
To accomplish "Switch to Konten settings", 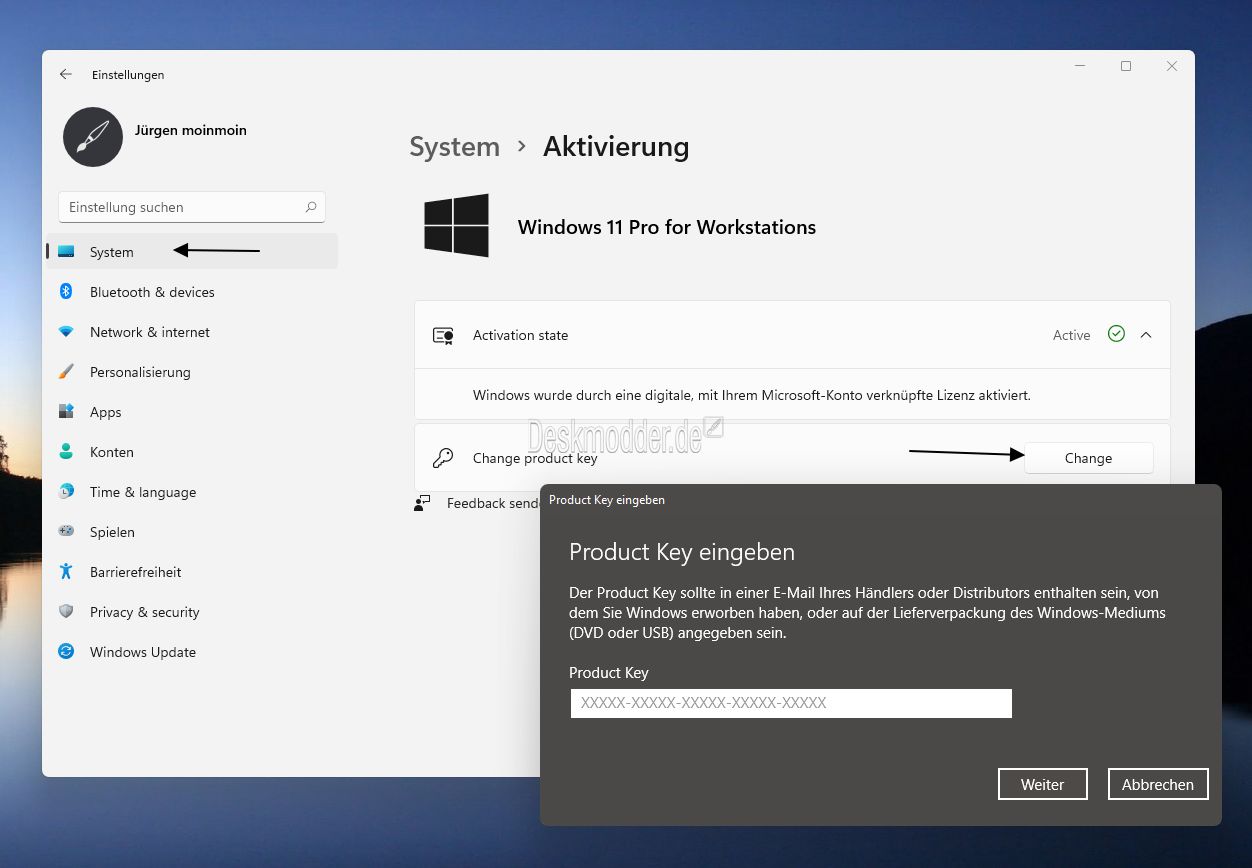I will [192, 452].
